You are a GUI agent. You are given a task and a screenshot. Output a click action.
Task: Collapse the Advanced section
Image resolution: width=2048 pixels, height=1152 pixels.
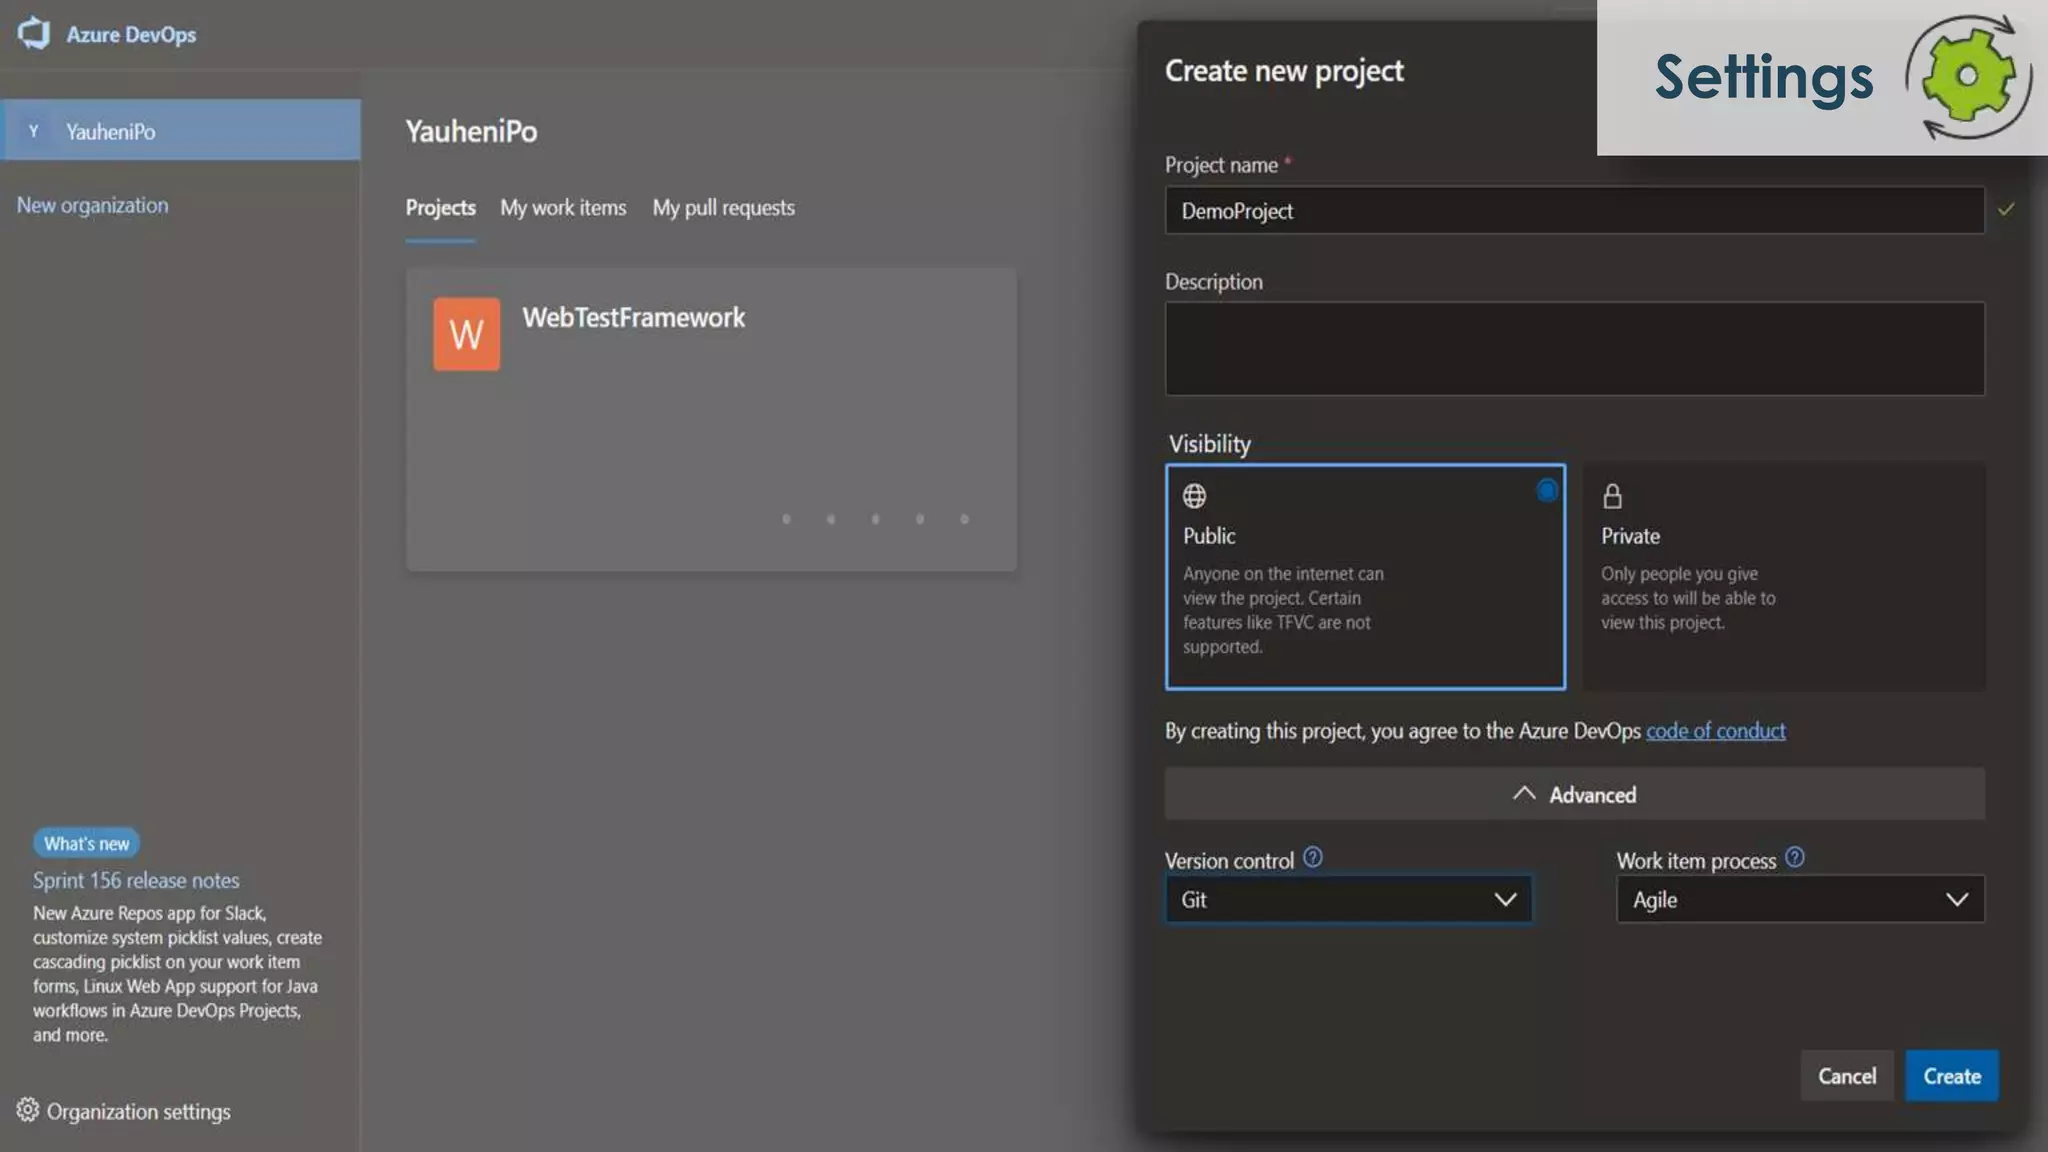[1574, 794]
